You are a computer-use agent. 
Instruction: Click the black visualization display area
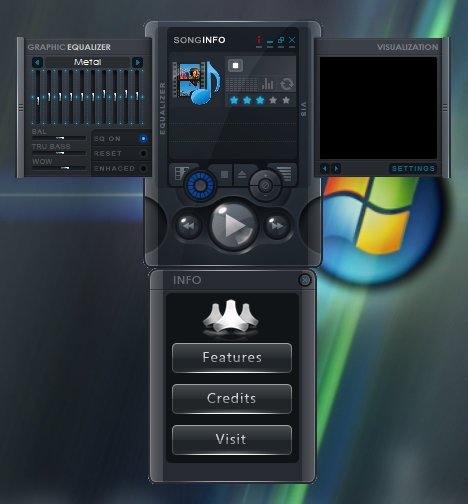(x=378, y=108)
